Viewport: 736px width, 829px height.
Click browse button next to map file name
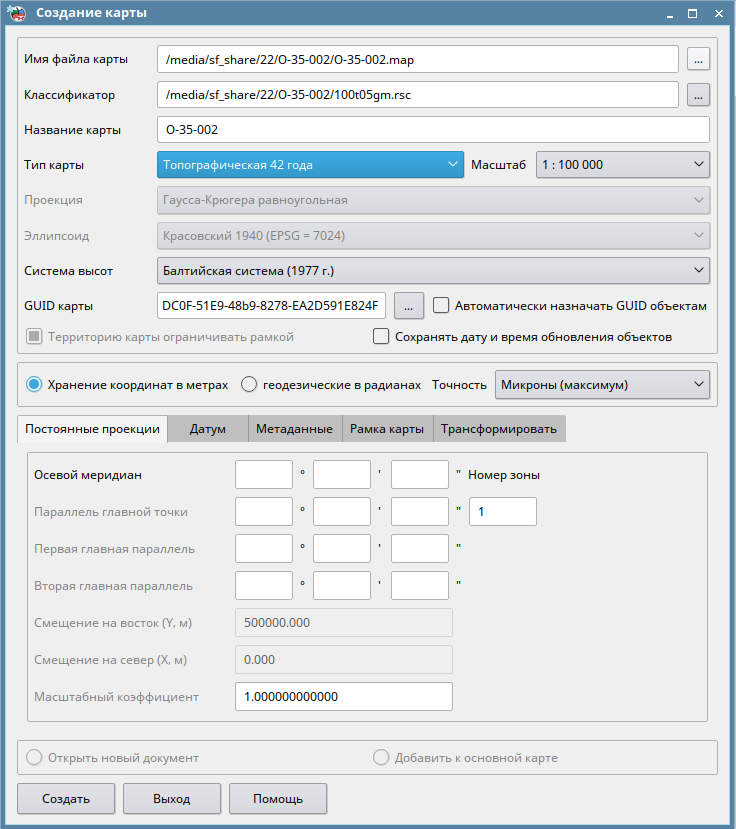(698, 59)
